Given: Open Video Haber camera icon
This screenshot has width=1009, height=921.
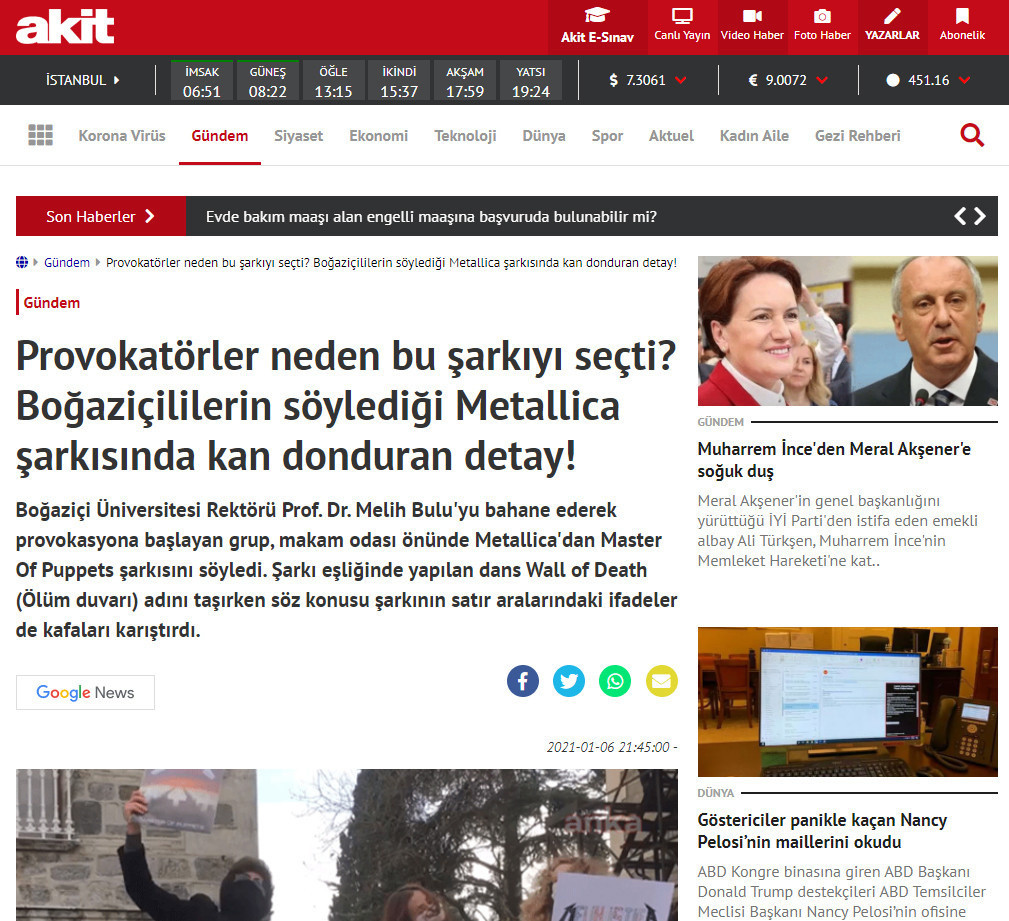Looking at the screenshot, I should [752, 16].
